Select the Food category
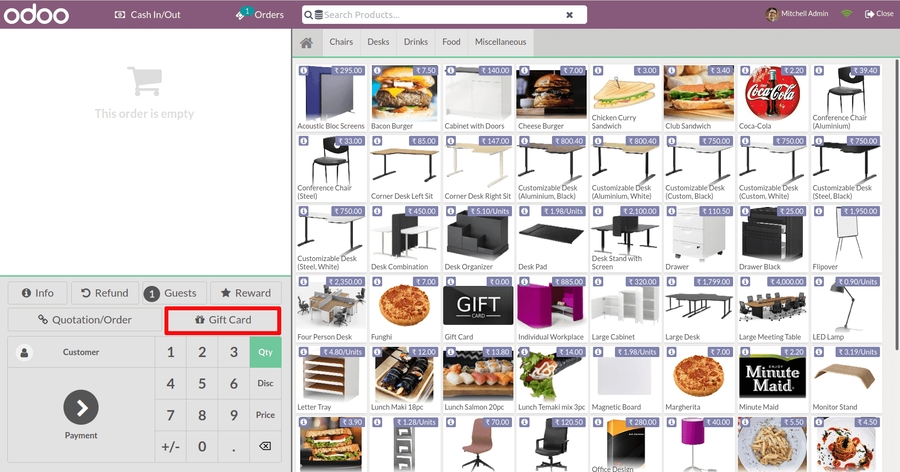This screenshot has height=472, width=900. (451, 42)
